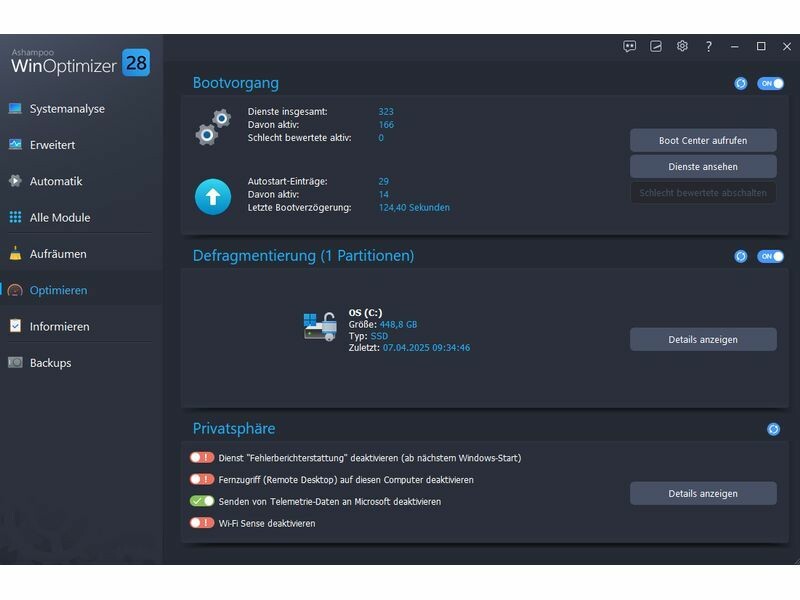
Task: Open settings via the gear icon
Action: (x=682, y=46)
